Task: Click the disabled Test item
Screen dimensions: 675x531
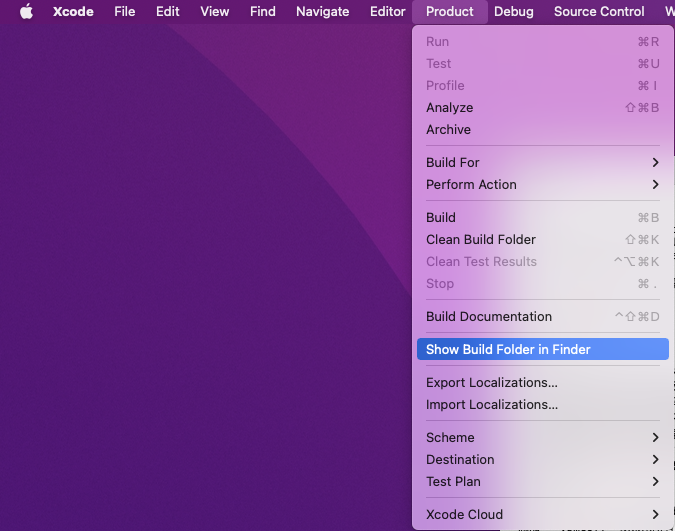Action: 542,64
